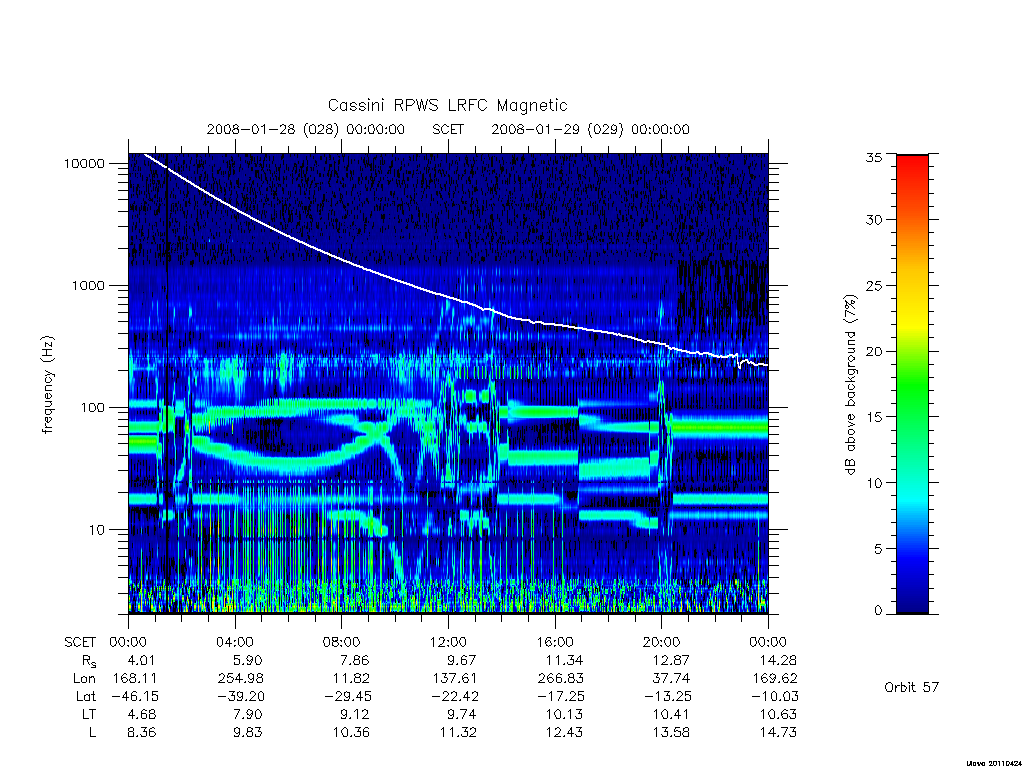Click the LT value 10.63

[x=778, y=714]
